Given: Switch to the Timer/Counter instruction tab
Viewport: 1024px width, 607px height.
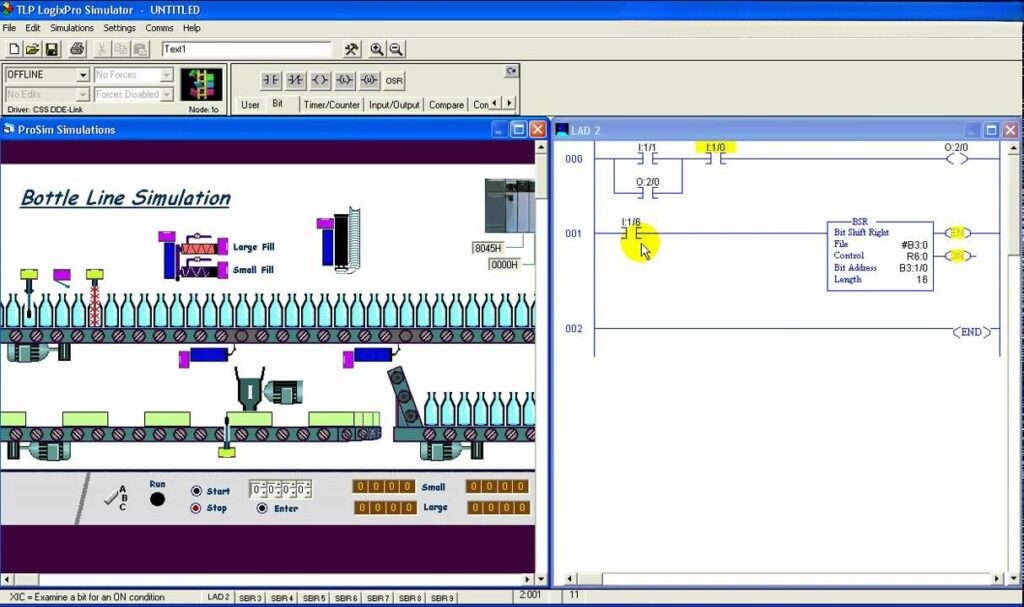Looking at the screenshot, I should [331, 104].
